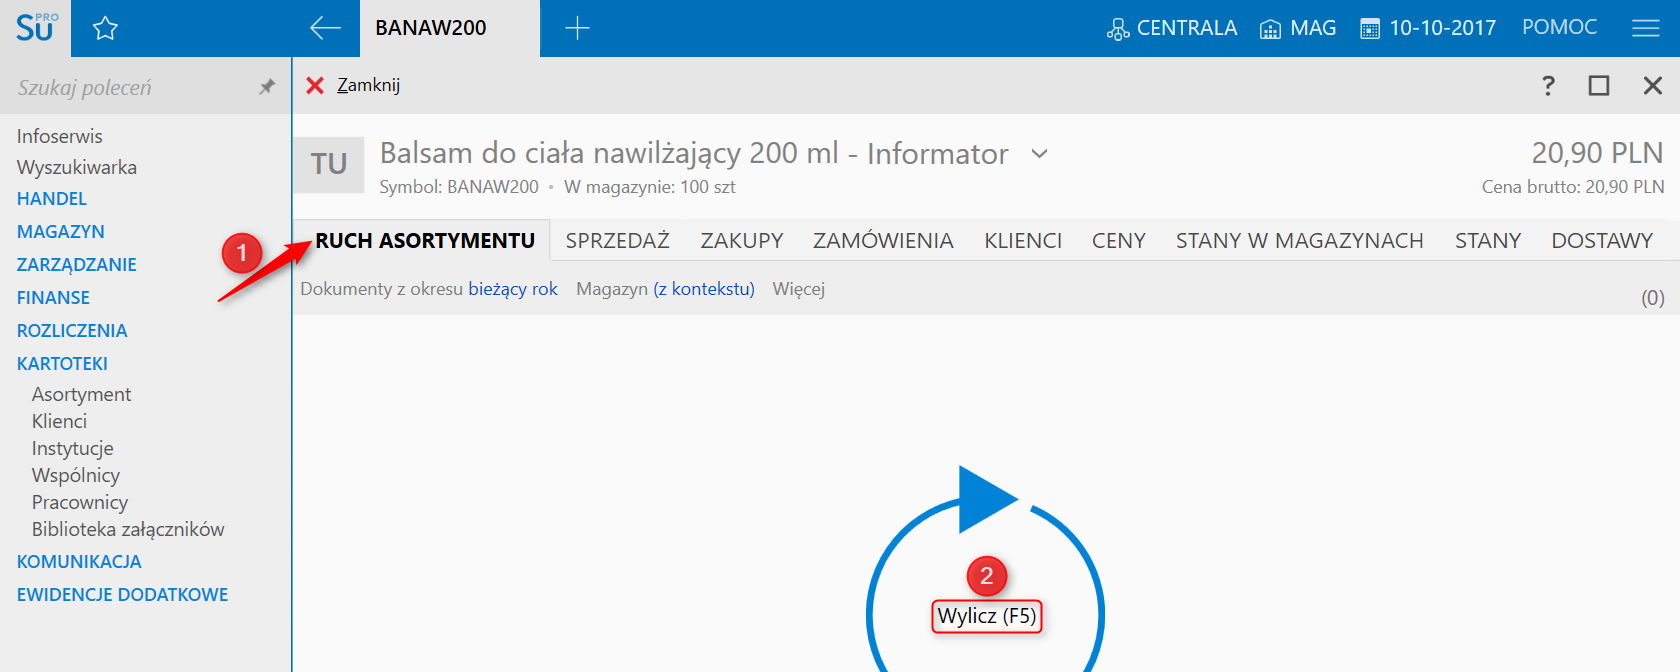Screen dimensions: 1680x672
Task: Click the MAG warehouse label
Action: [x=1313, y=28]
